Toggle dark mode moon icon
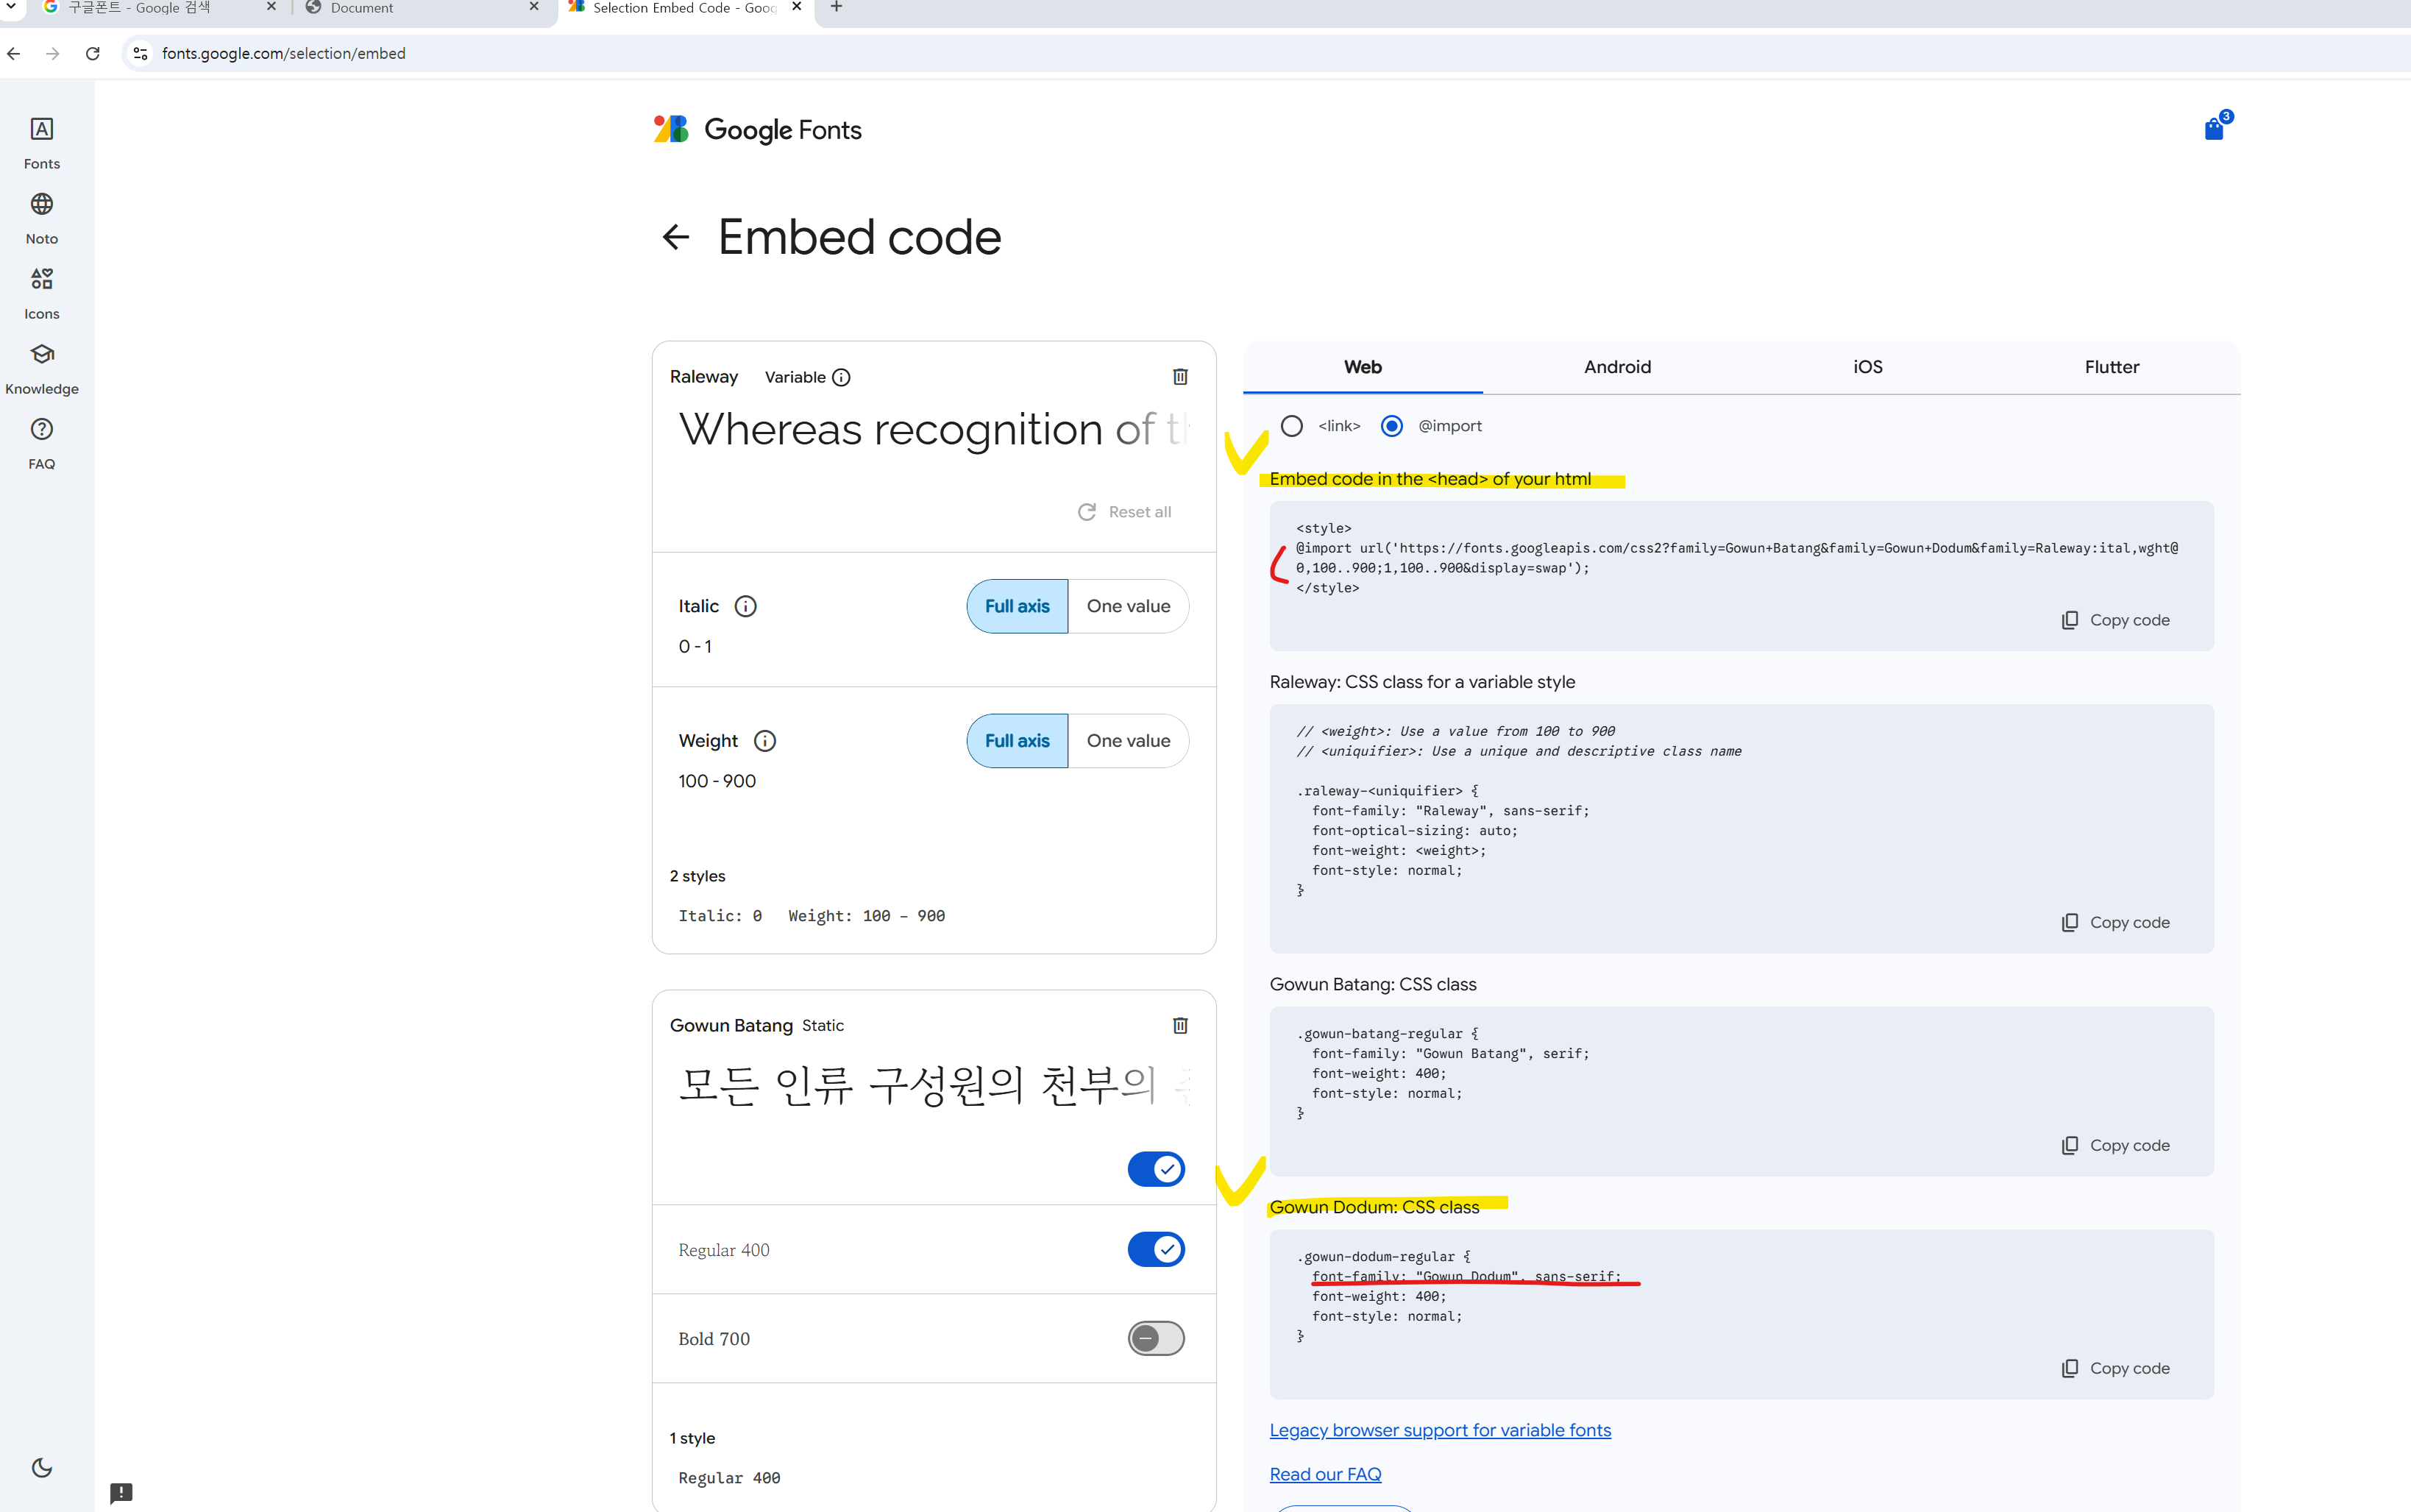 42,1467
